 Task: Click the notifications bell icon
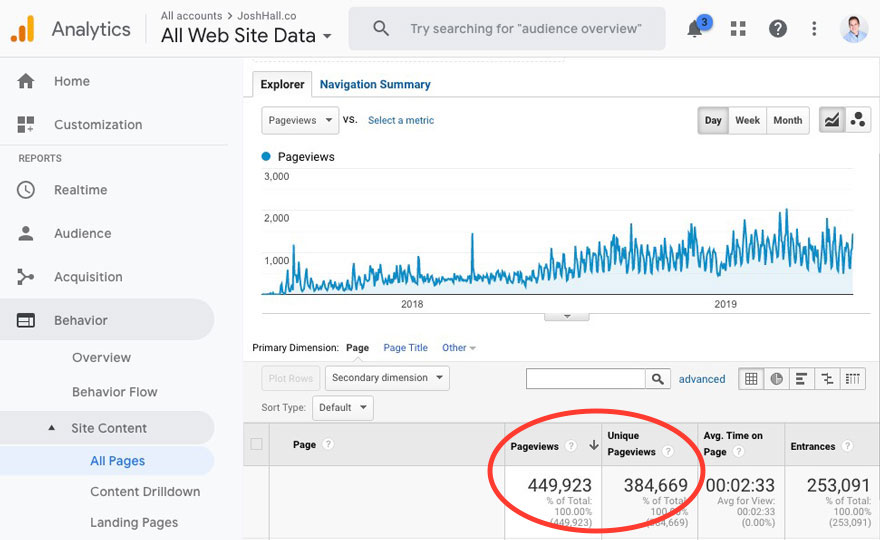point(695,29)
